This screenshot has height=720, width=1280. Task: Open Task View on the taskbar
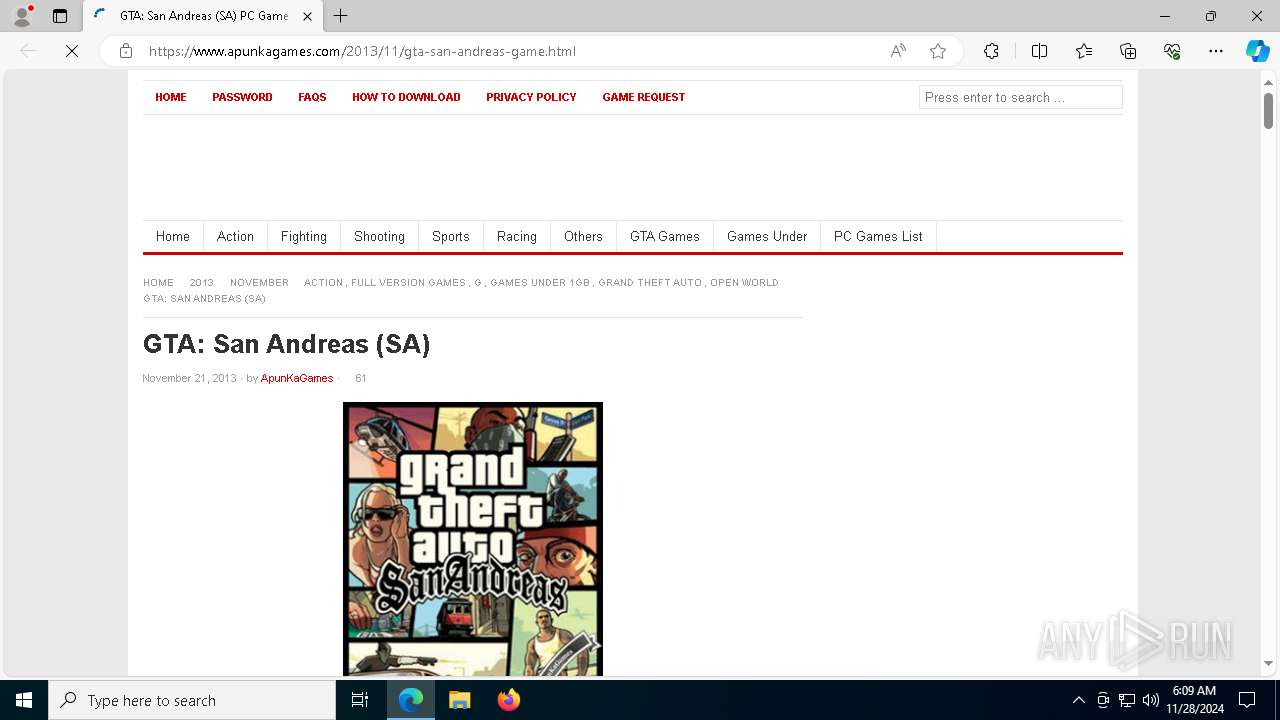coord(360,700)
